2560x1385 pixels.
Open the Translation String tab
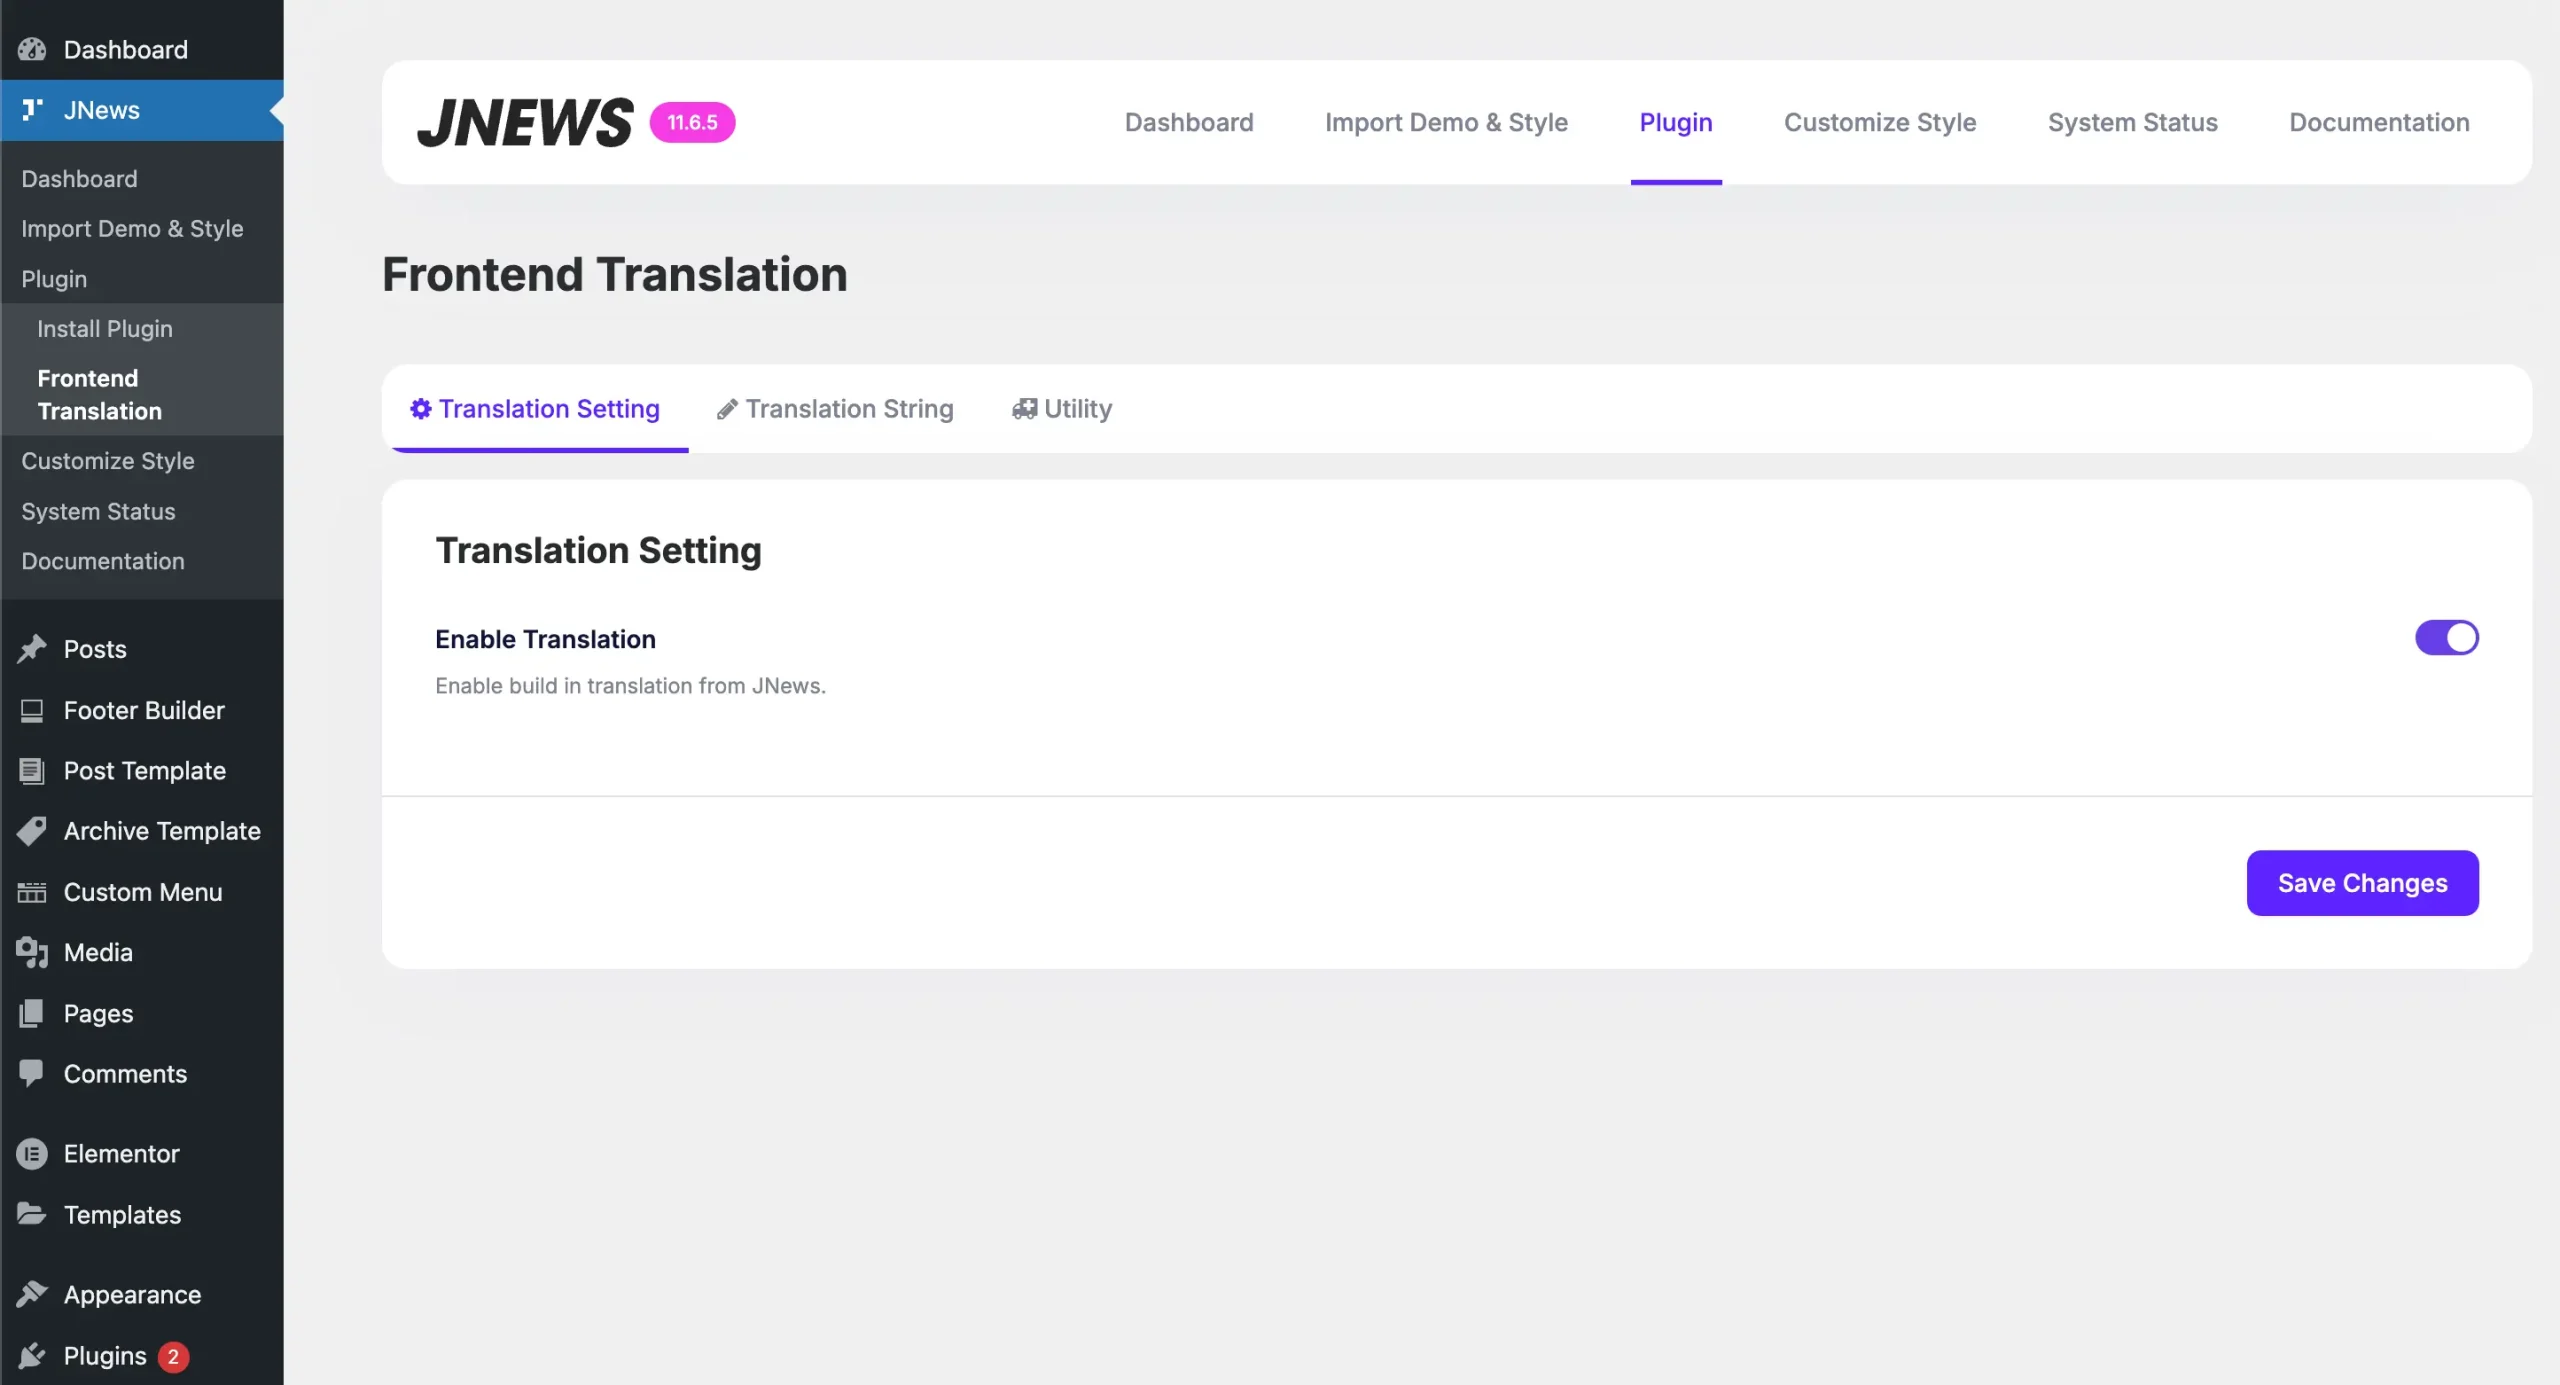(836, 409)
